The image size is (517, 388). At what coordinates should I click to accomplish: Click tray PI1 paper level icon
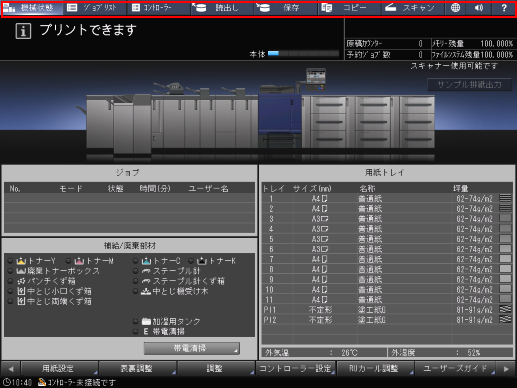tap(505, 309)
